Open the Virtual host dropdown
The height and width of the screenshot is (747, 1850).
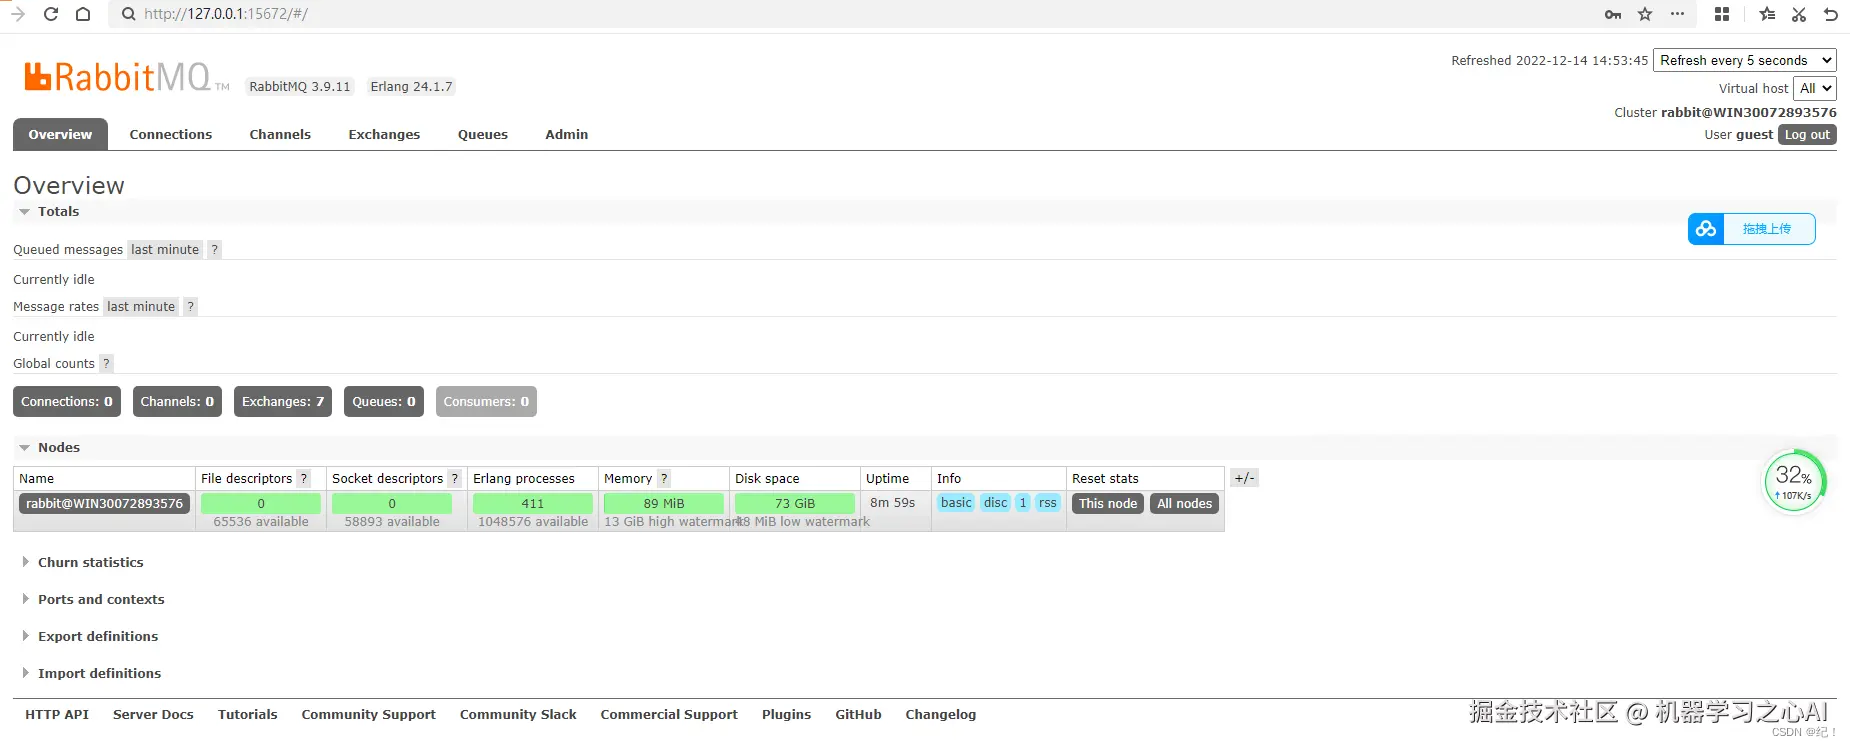pos(1815,89)
